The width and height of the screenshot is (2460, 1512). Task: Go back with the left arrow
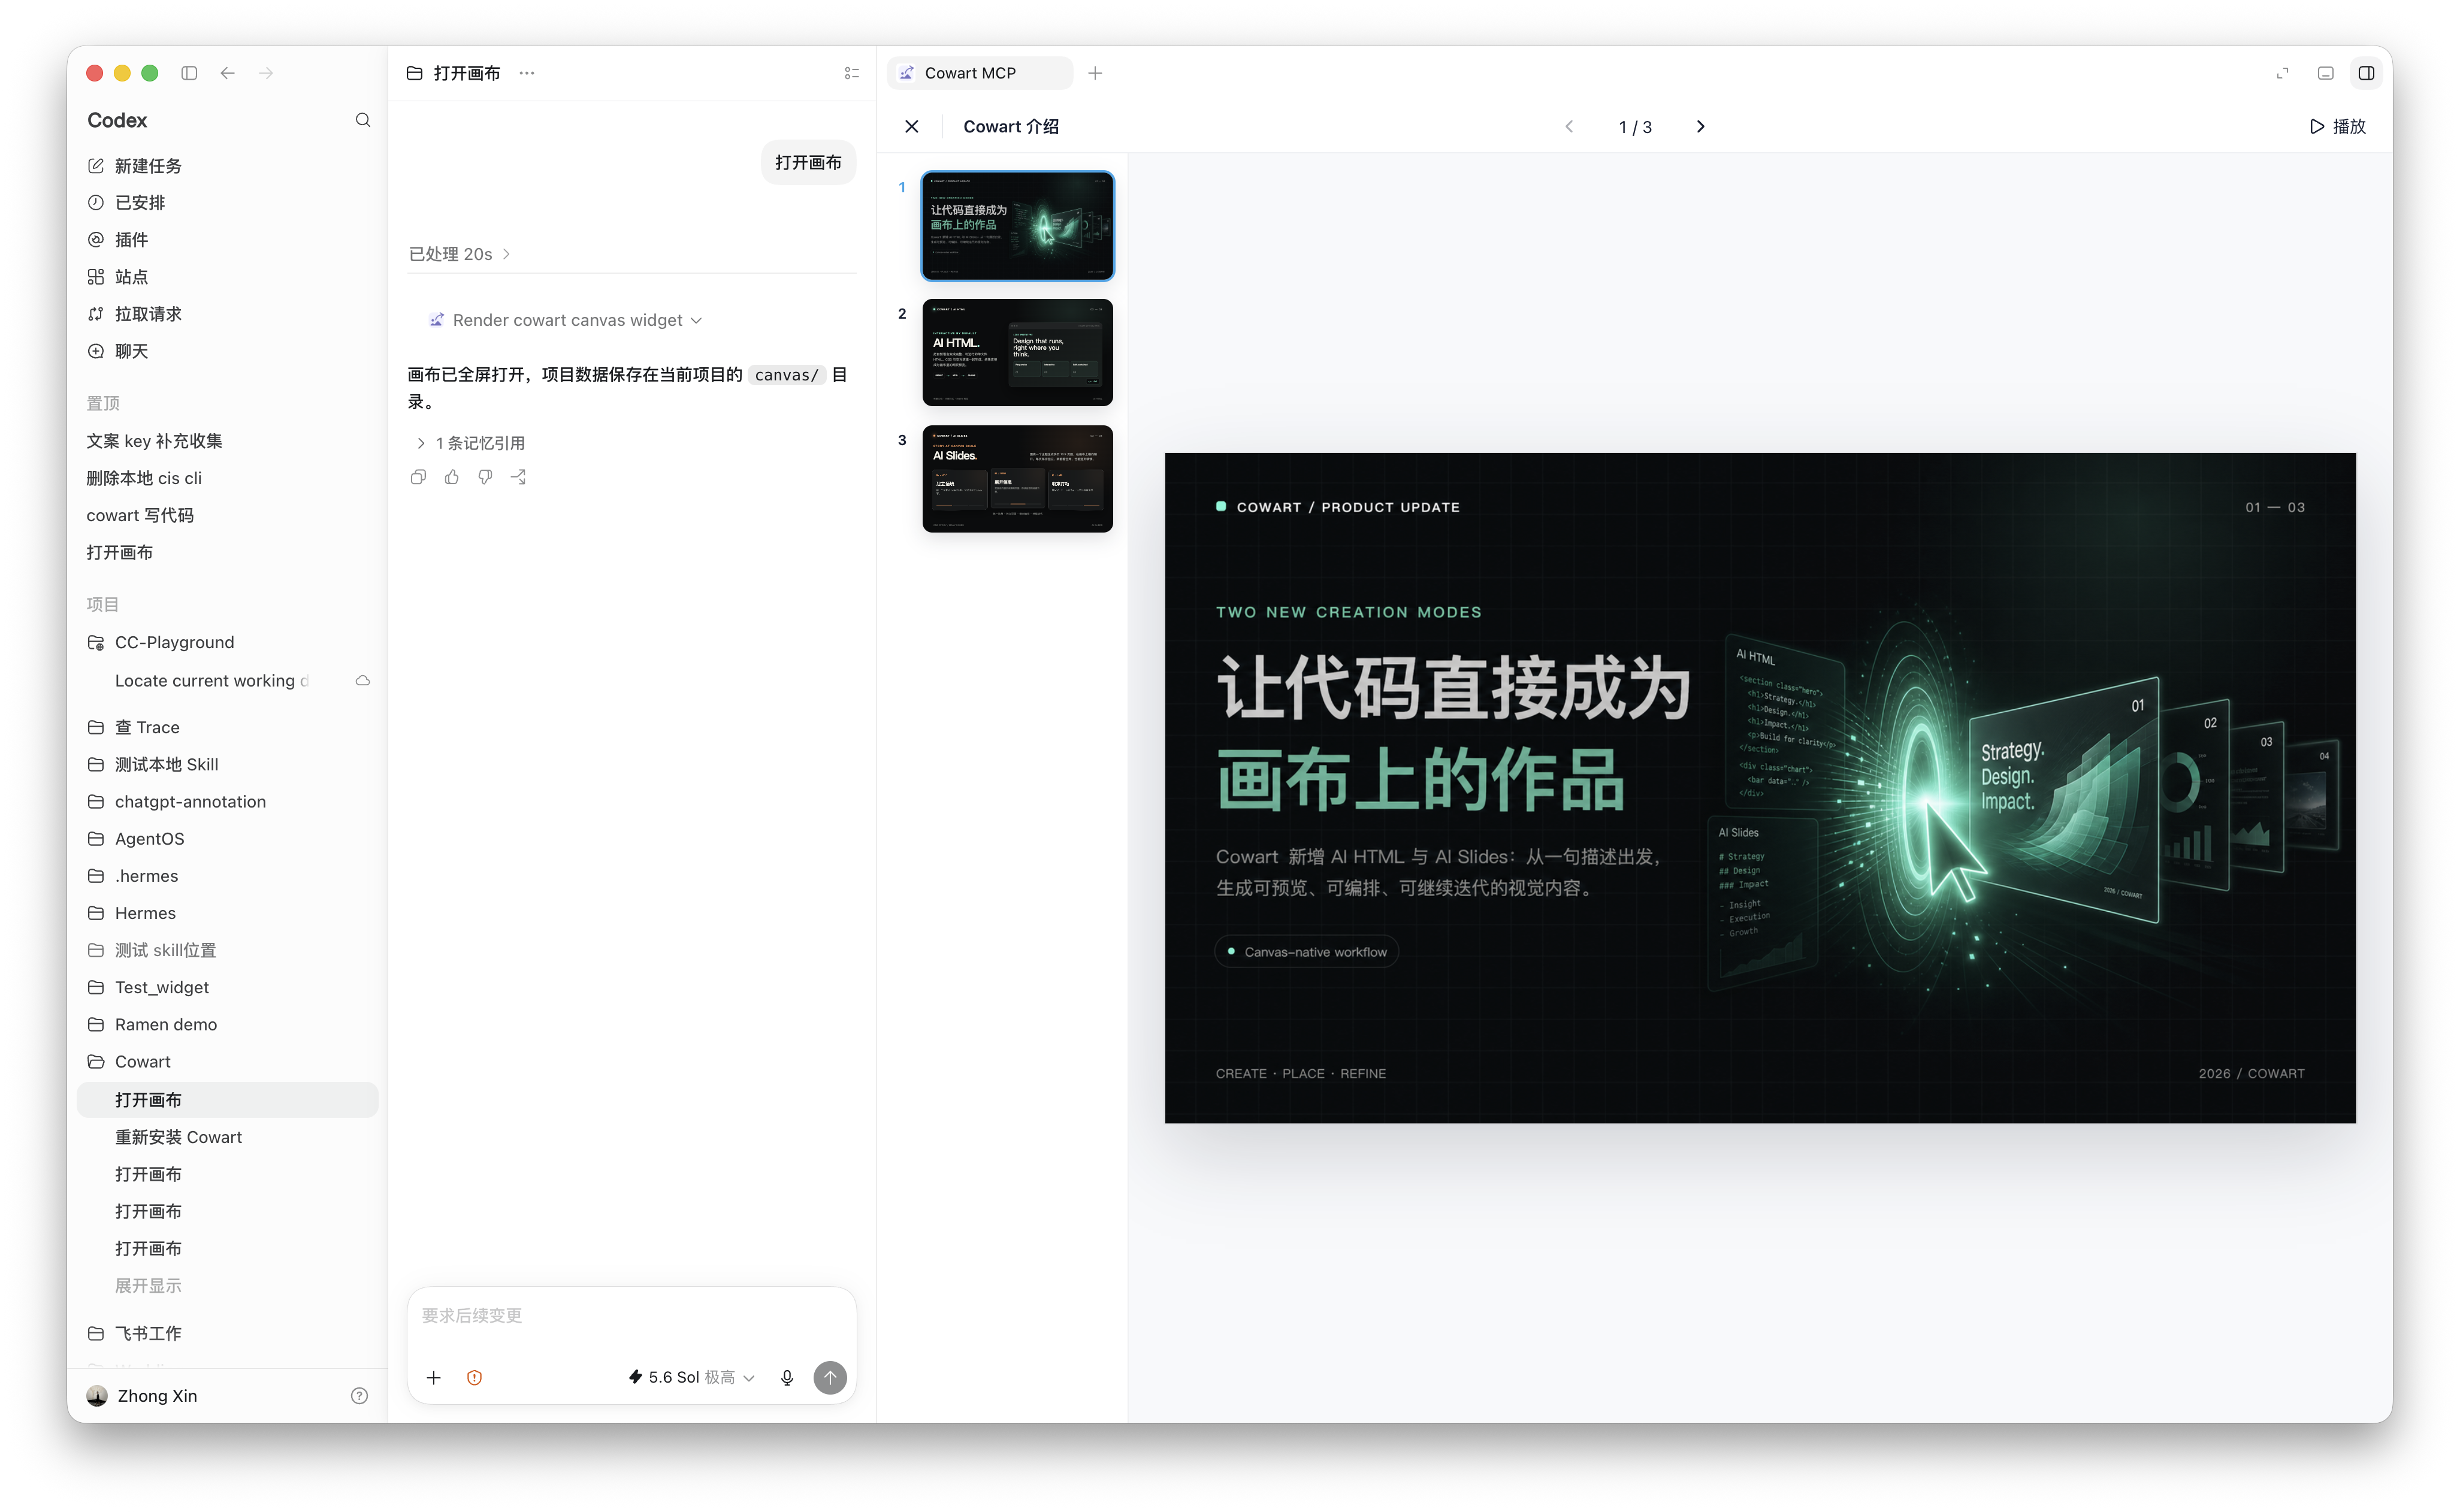[228, 73]
